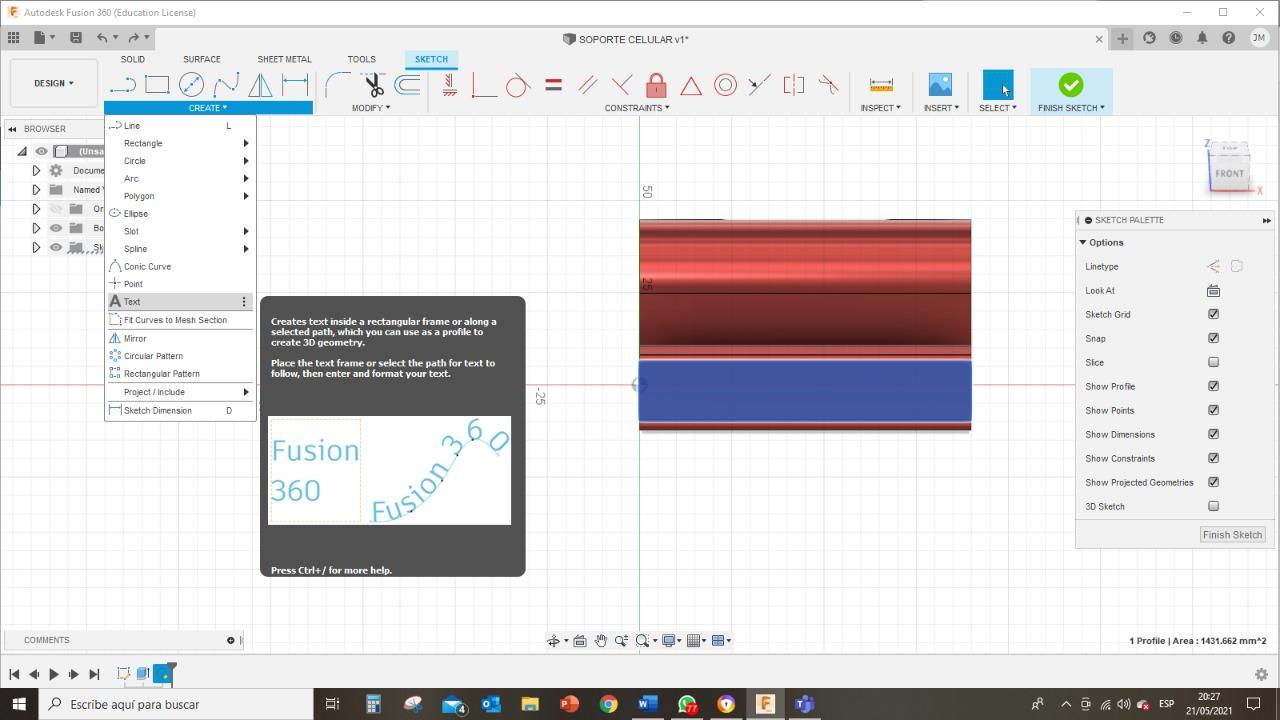Choose Fit Curves to Mesh Section
Screen dimensions: 1280x720
pos(180,320)
